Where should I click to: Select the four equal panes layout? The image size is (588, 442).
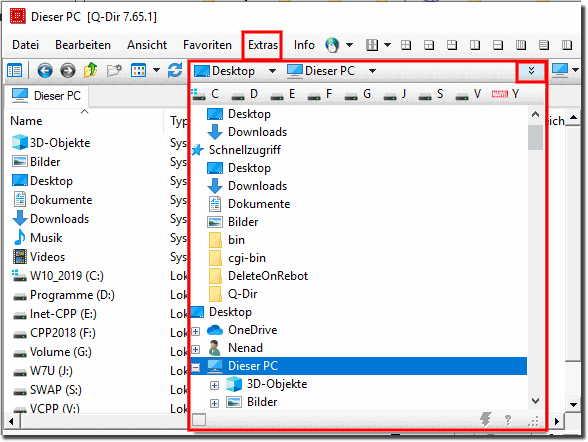click(406, 45)
